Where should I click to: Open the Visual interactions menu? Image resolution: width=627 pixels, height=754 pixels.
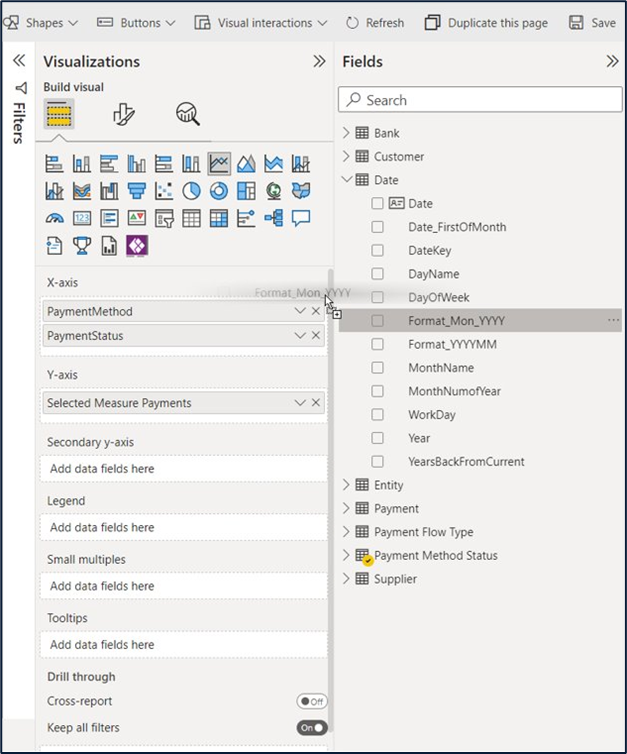pyautogui.click(x=261, y=23)
